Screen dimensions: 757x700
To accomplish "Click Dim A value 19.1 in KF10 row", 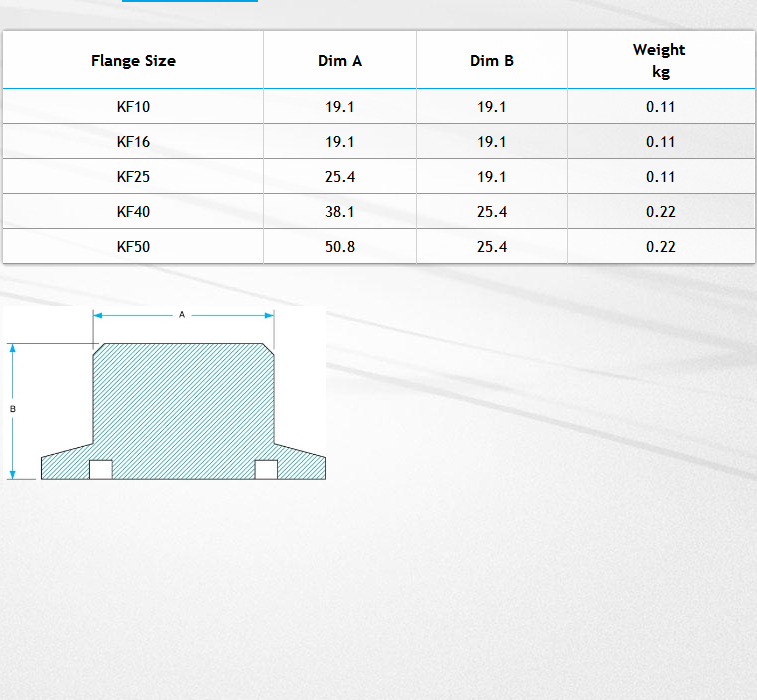I will 340,106.
